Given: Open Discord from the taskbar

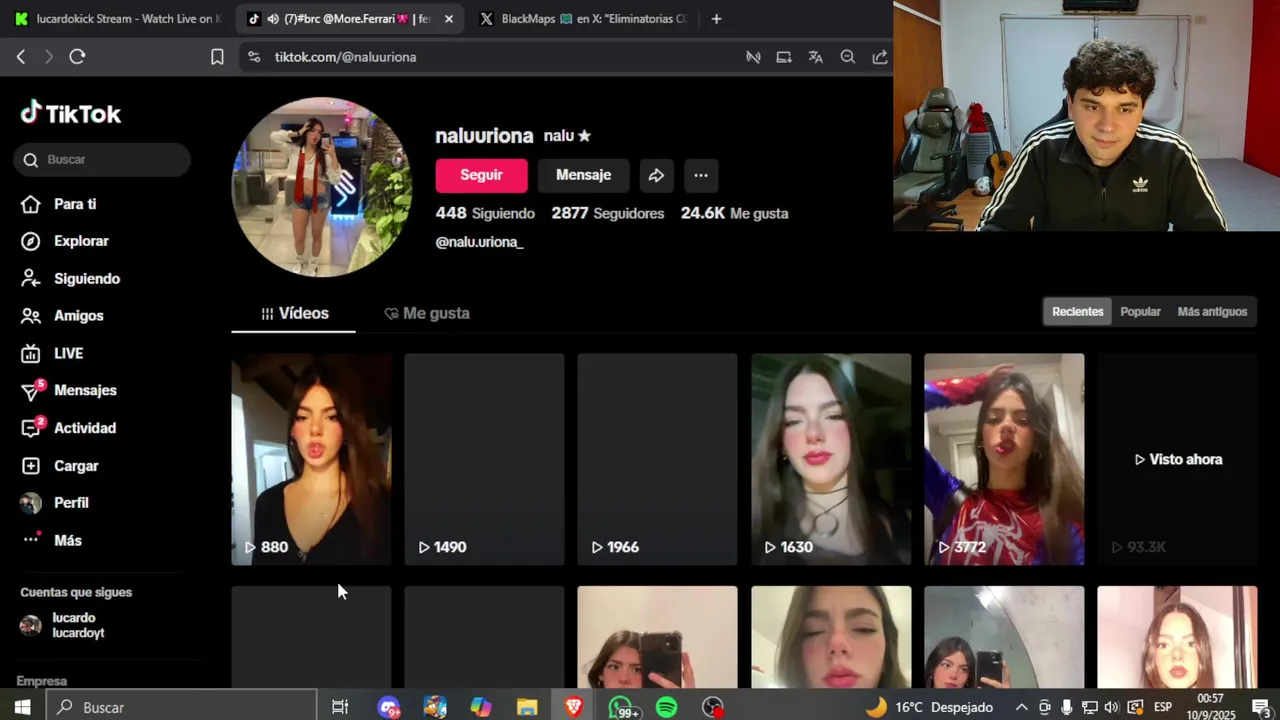Looking at the screenshot, I should tap(389, 707).
